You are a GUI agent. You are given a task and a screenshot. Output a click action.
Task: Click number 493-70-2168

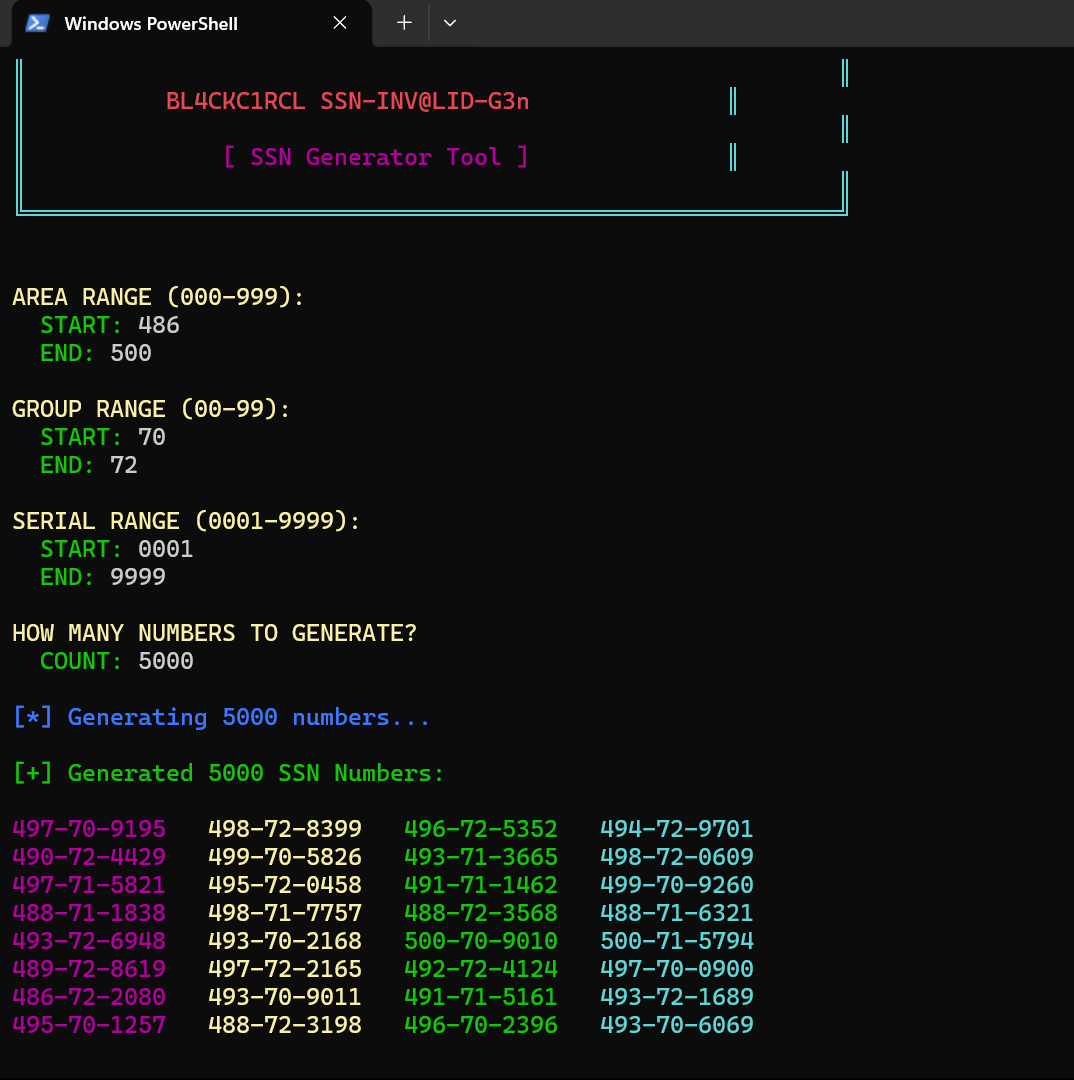pos(285,941)
